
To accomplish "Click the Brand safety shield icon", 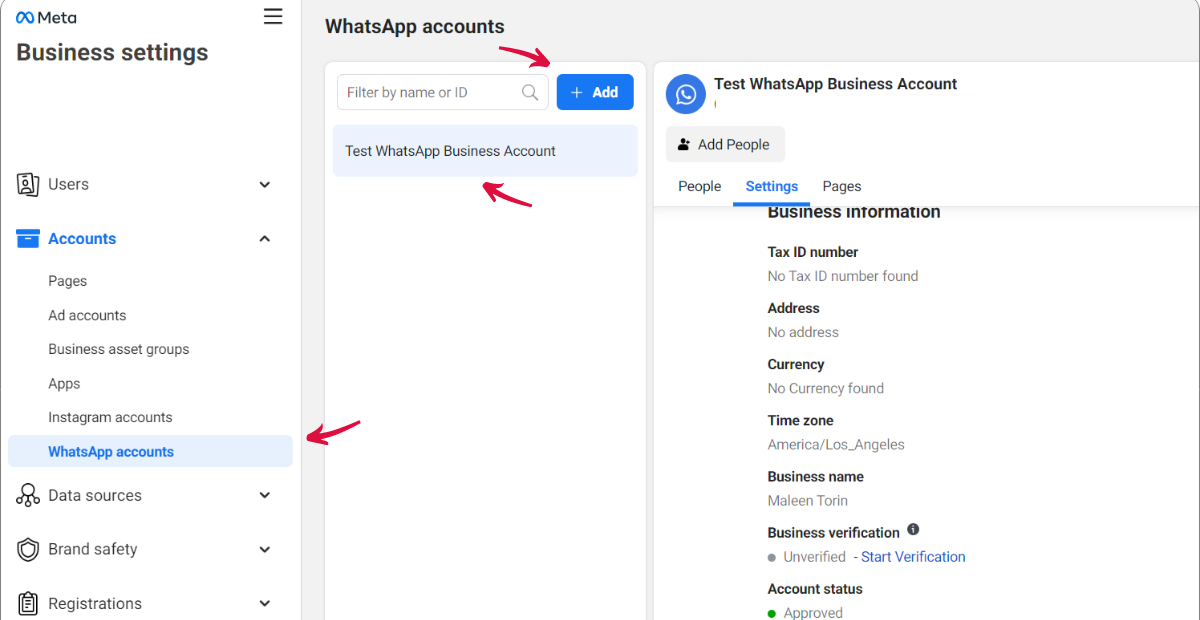I will pyautogui.click(x=28, y=549).
